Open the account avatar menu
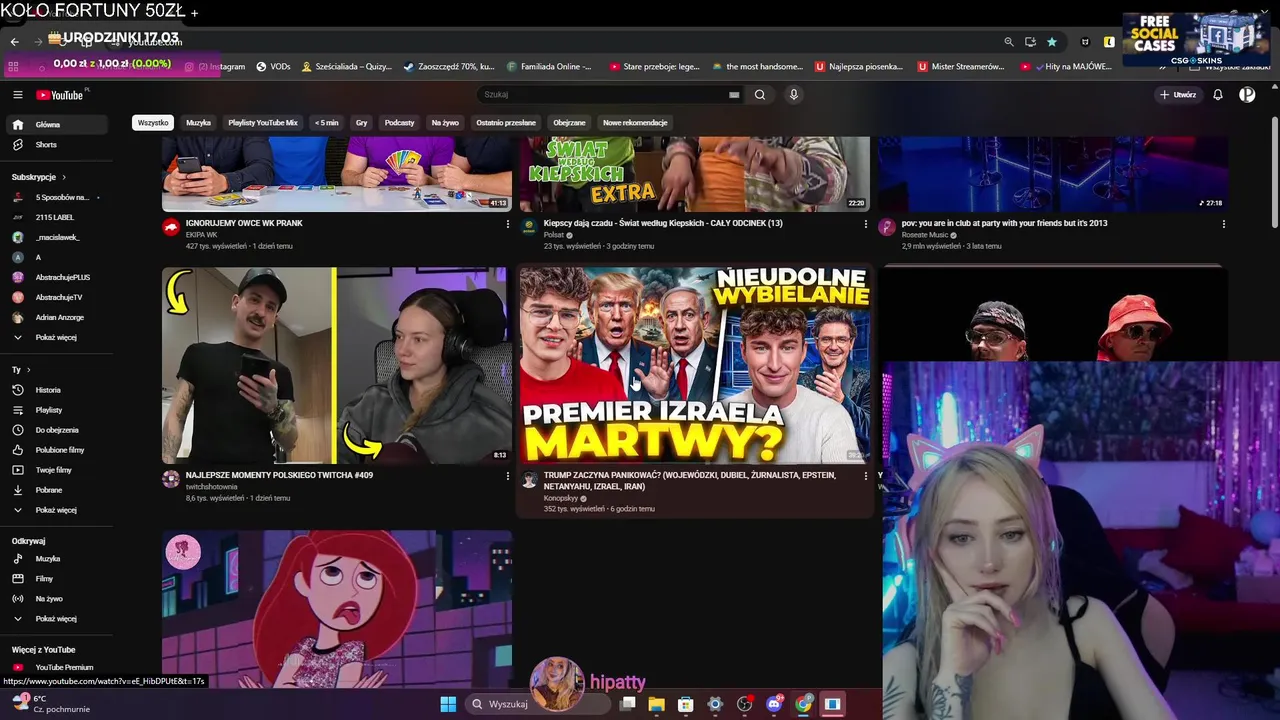 [x=1247, y=95]
